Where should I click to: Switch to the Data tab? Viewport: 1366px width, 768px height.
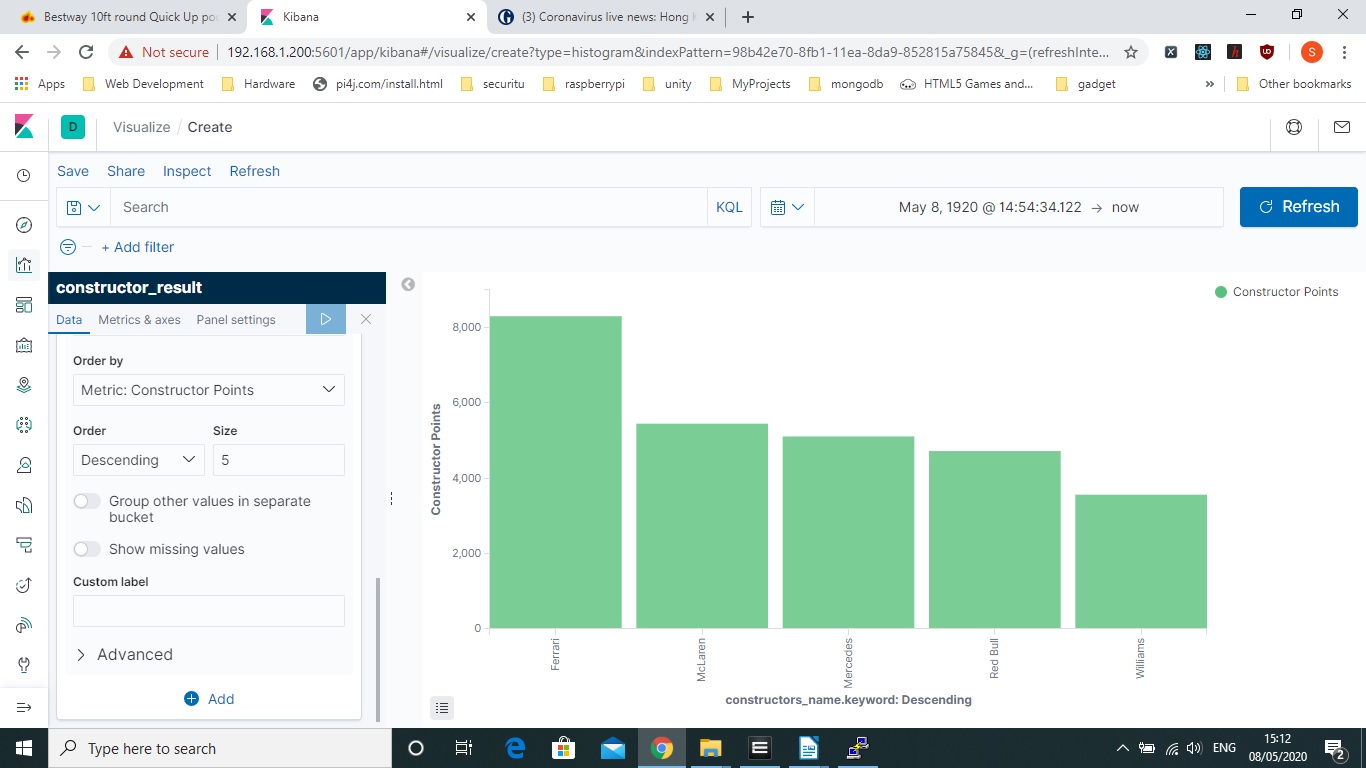click(69, 320)
